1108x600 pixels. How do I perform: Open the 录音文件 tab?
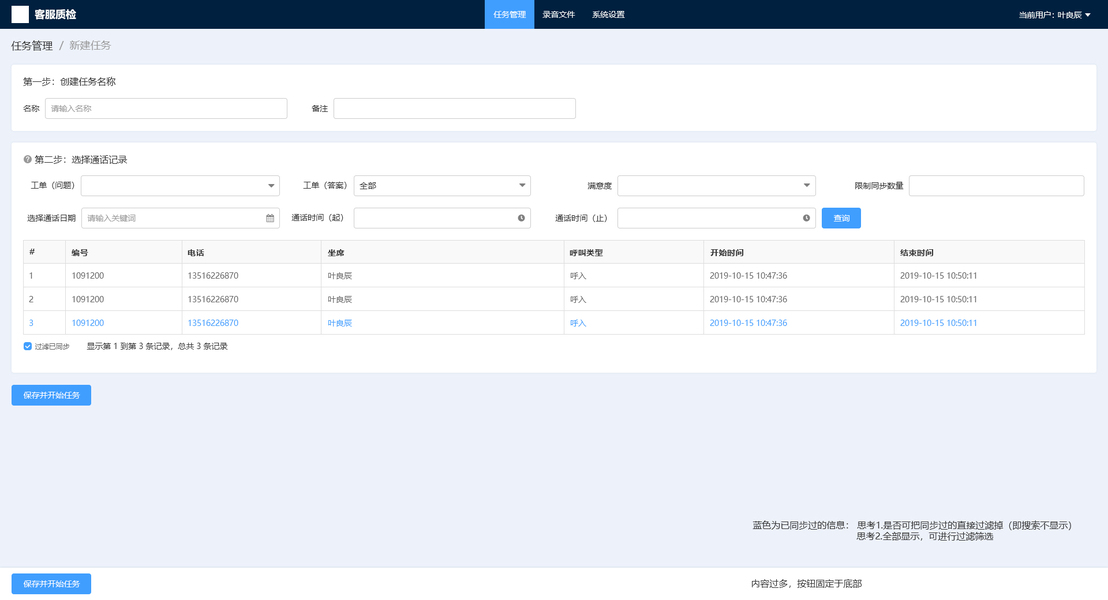pos(559,15)
